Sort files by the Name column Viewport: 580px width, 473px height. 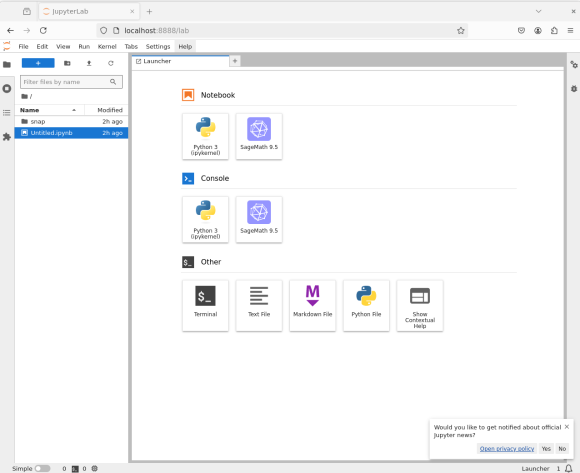coord(49,110)
